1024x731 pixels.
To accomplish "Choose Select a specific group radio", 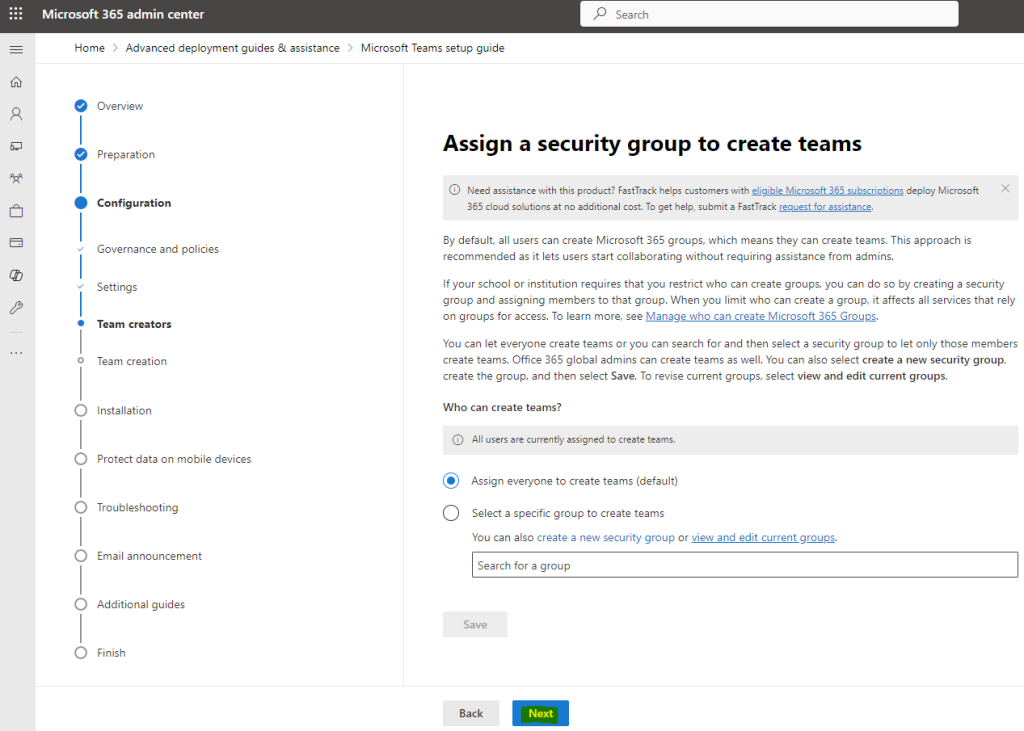I will coord(451,513).
